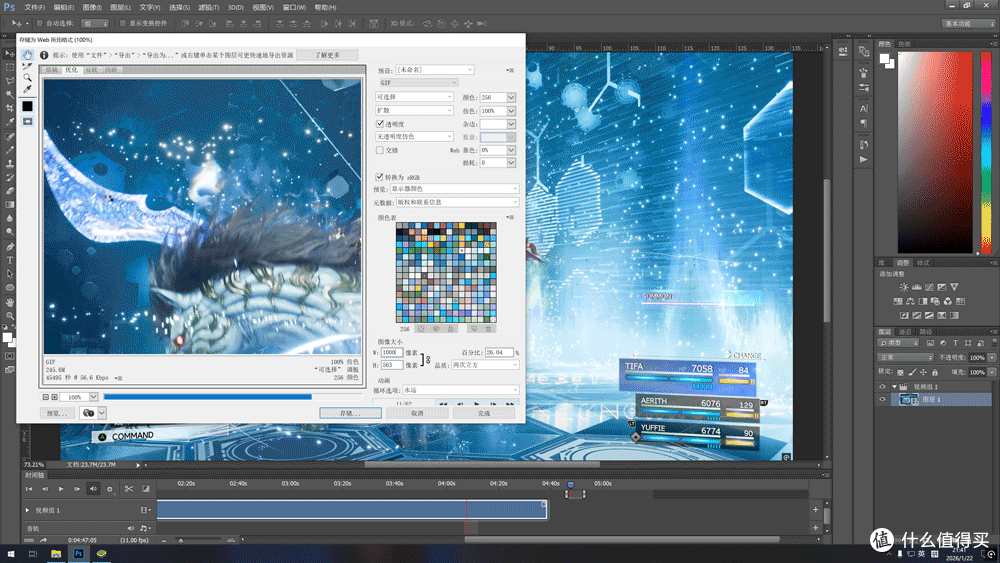Select the Hand tool in Save for Web dialog
The height and width of the screenshot is (563, 1000).
click(x=27, y=55)
